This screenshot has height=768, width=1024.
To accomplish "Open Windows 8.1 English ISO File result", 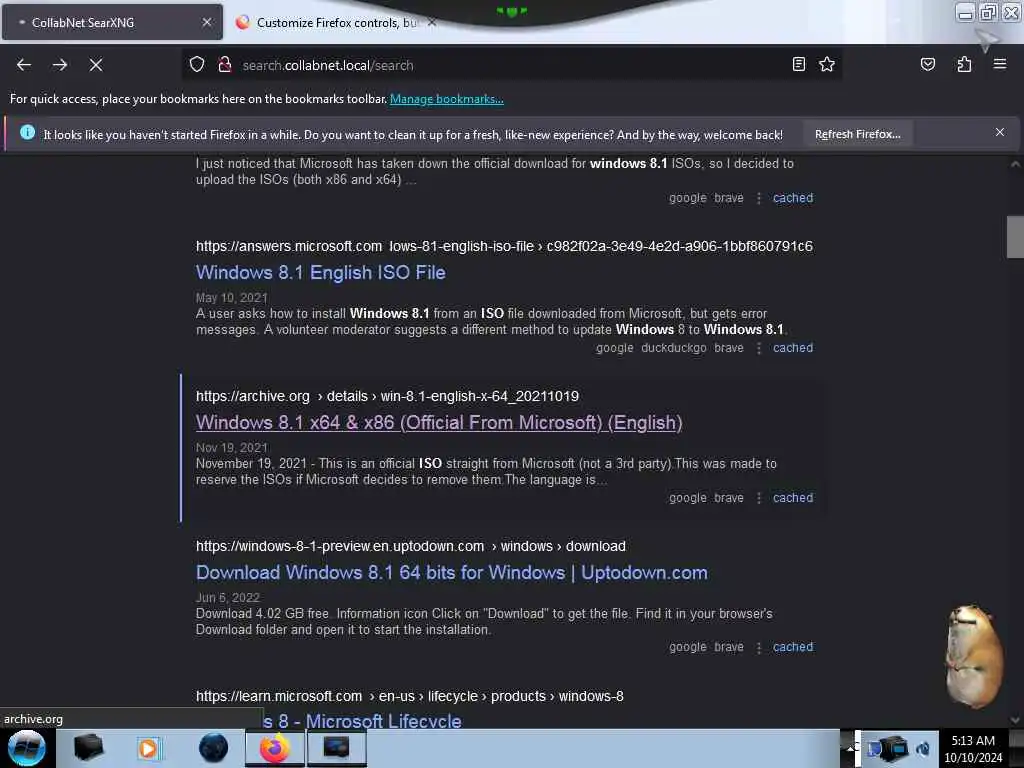I will click(x=321, y=272).
